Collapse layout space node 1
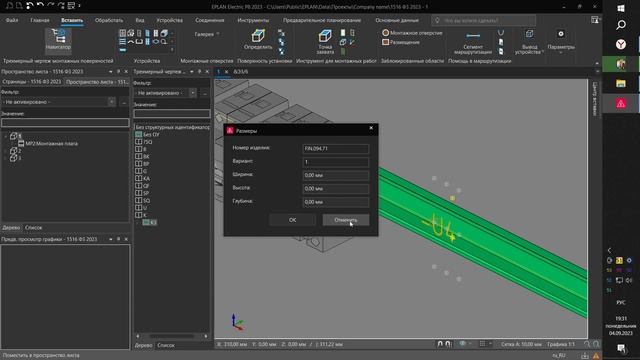 point(5,136)
